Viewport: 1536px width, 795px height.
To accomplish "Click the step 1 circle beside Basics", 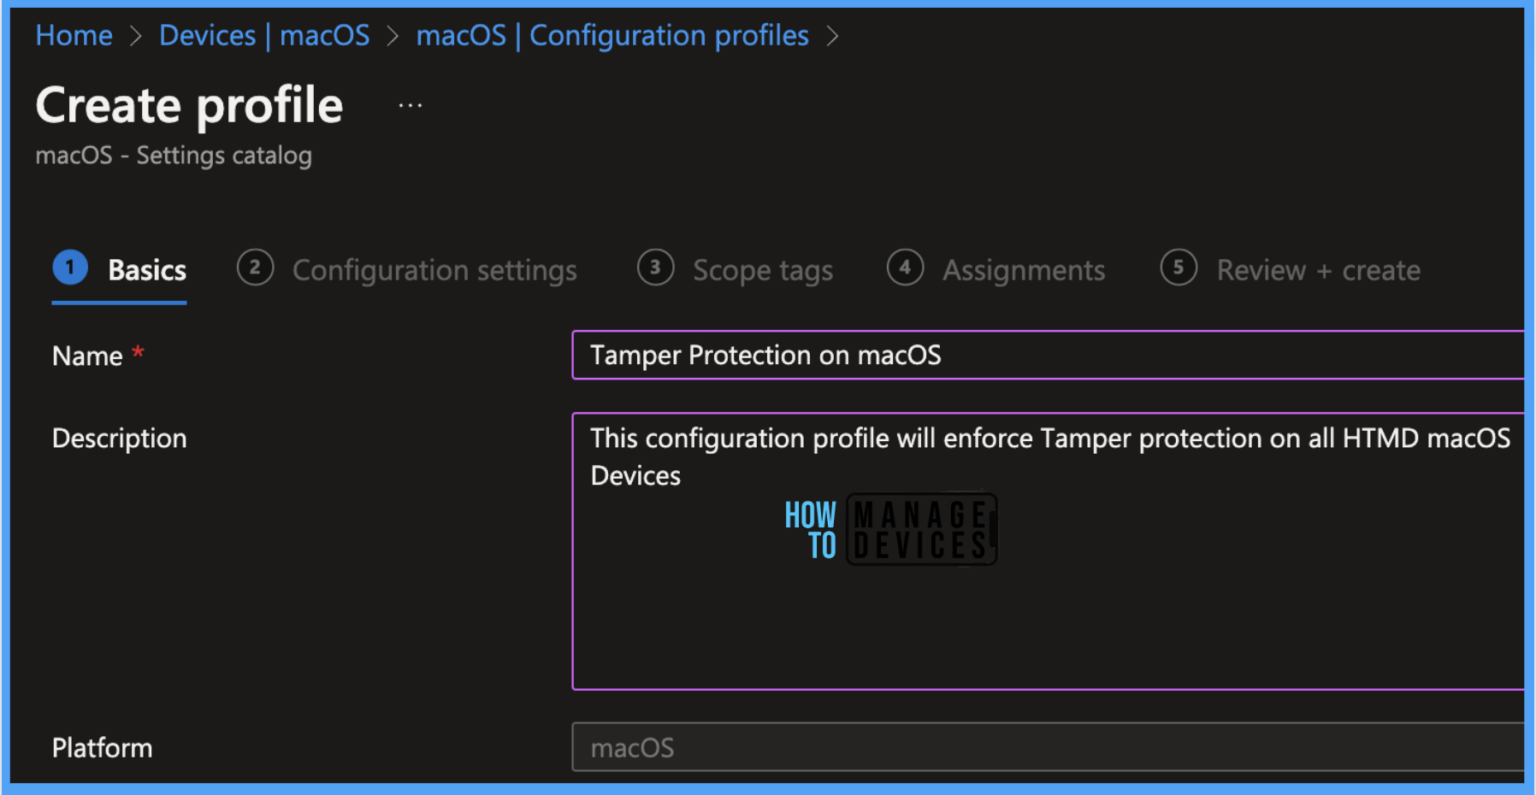I will click(68, 267).
